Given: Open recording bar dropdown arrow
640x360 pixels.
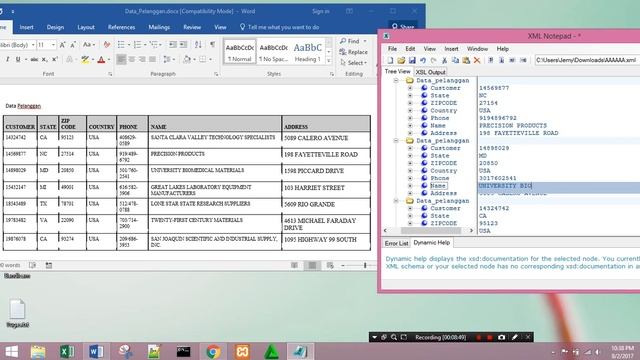Looking at the screenshot, I should (x=374, y=337).
